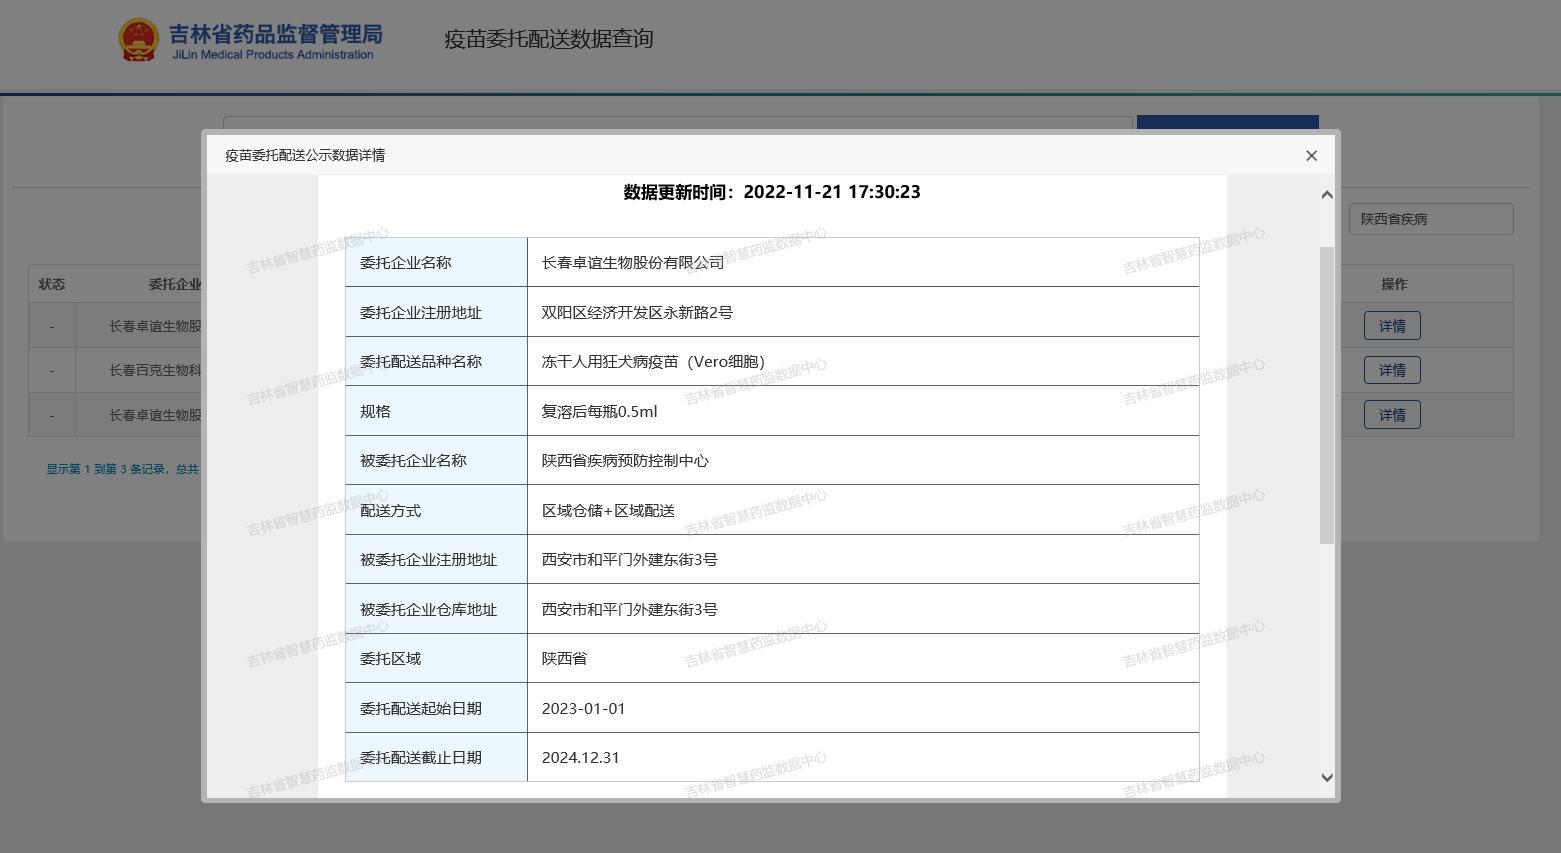Click the 显示第 1 到第 3 条记录 pagination text
The image size is (1561, 853).
(122, 469)
